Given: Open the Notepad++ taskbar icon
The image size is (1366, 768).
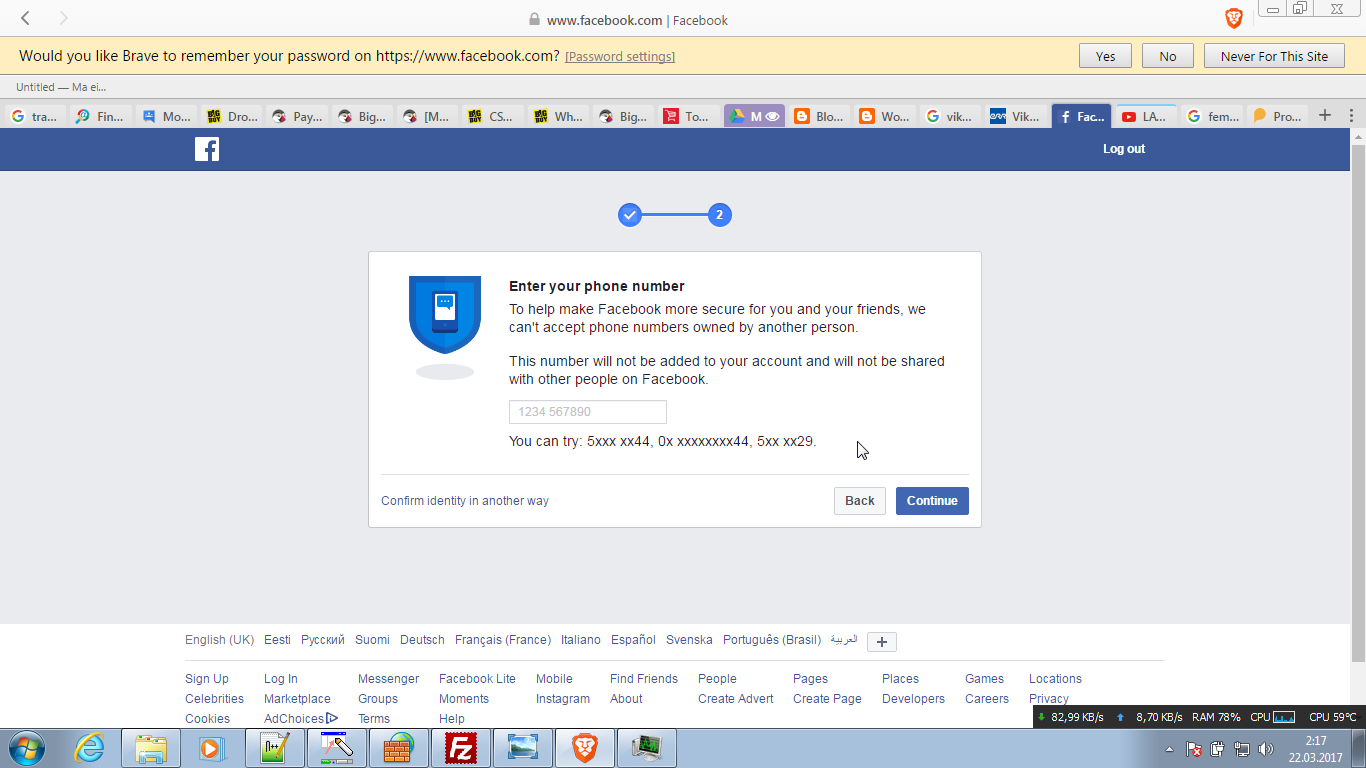Looking at the screenshot, I should coord(275,748).
